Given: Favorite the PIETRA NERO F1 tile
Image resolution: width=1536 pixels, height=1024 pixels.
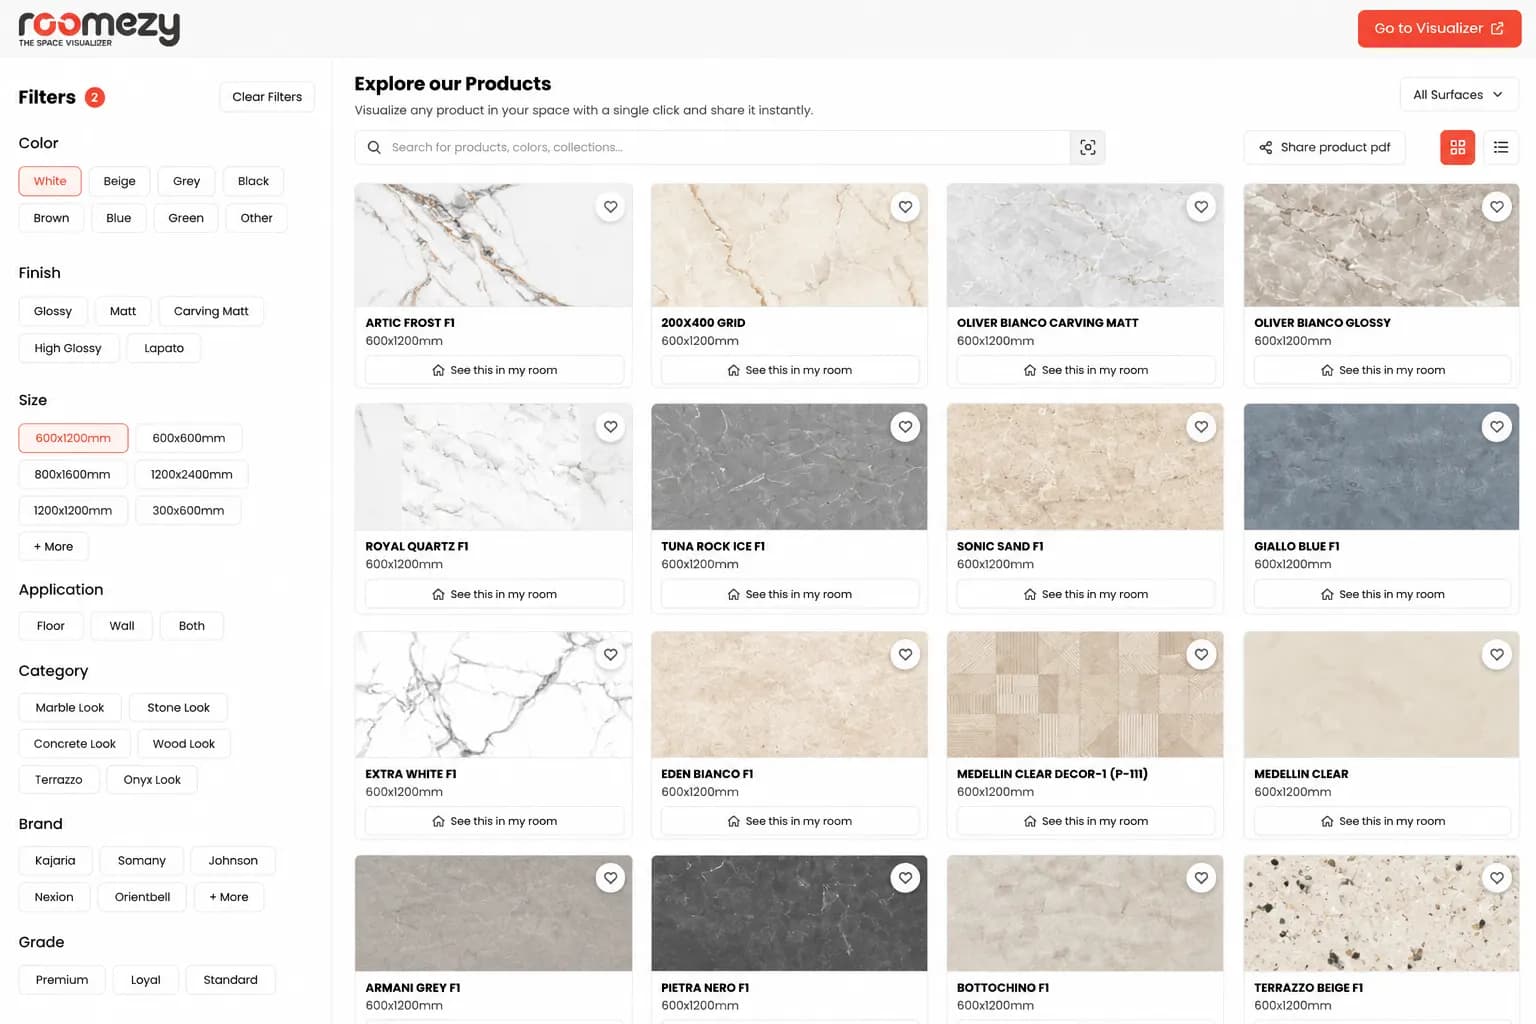Looking at the screenshot, I should point(905,878).
